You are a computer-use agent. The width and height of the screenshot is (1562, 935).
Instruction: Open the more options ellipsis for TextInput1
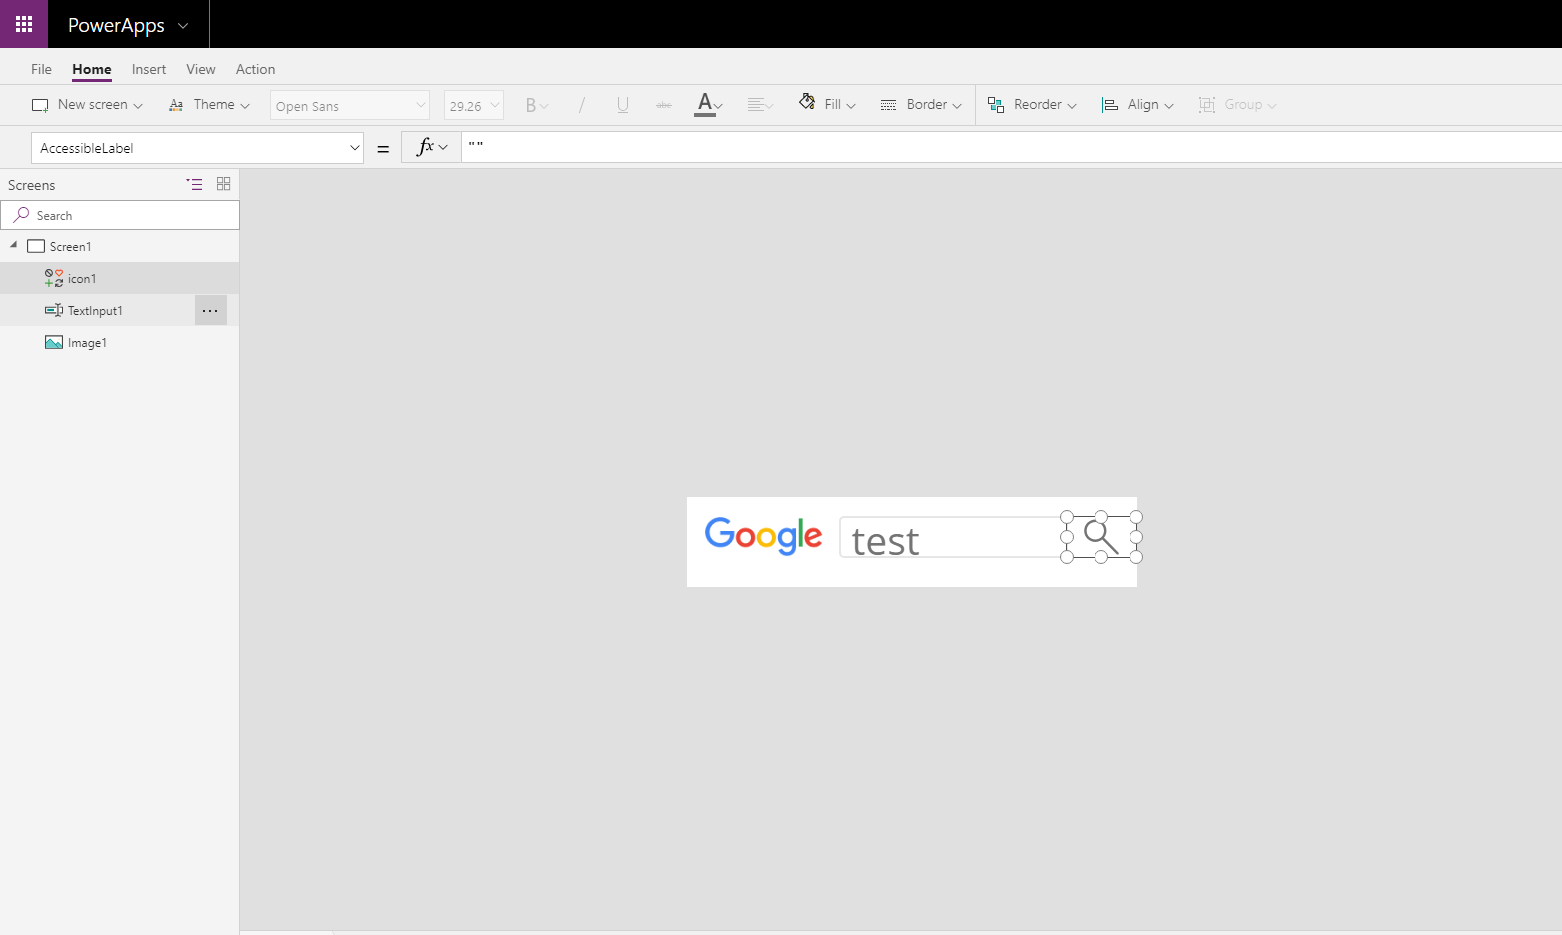point(210,310)
